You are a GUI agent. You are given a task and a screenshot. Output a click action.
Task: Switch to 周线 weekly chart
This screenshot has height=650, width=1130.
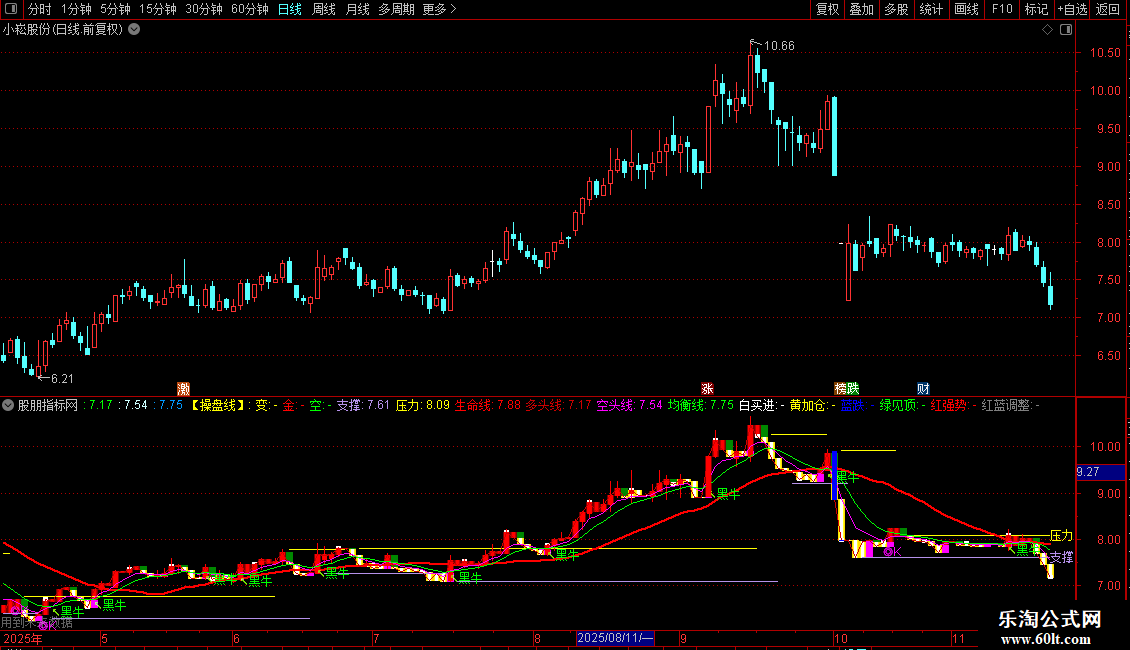point(324,9)
